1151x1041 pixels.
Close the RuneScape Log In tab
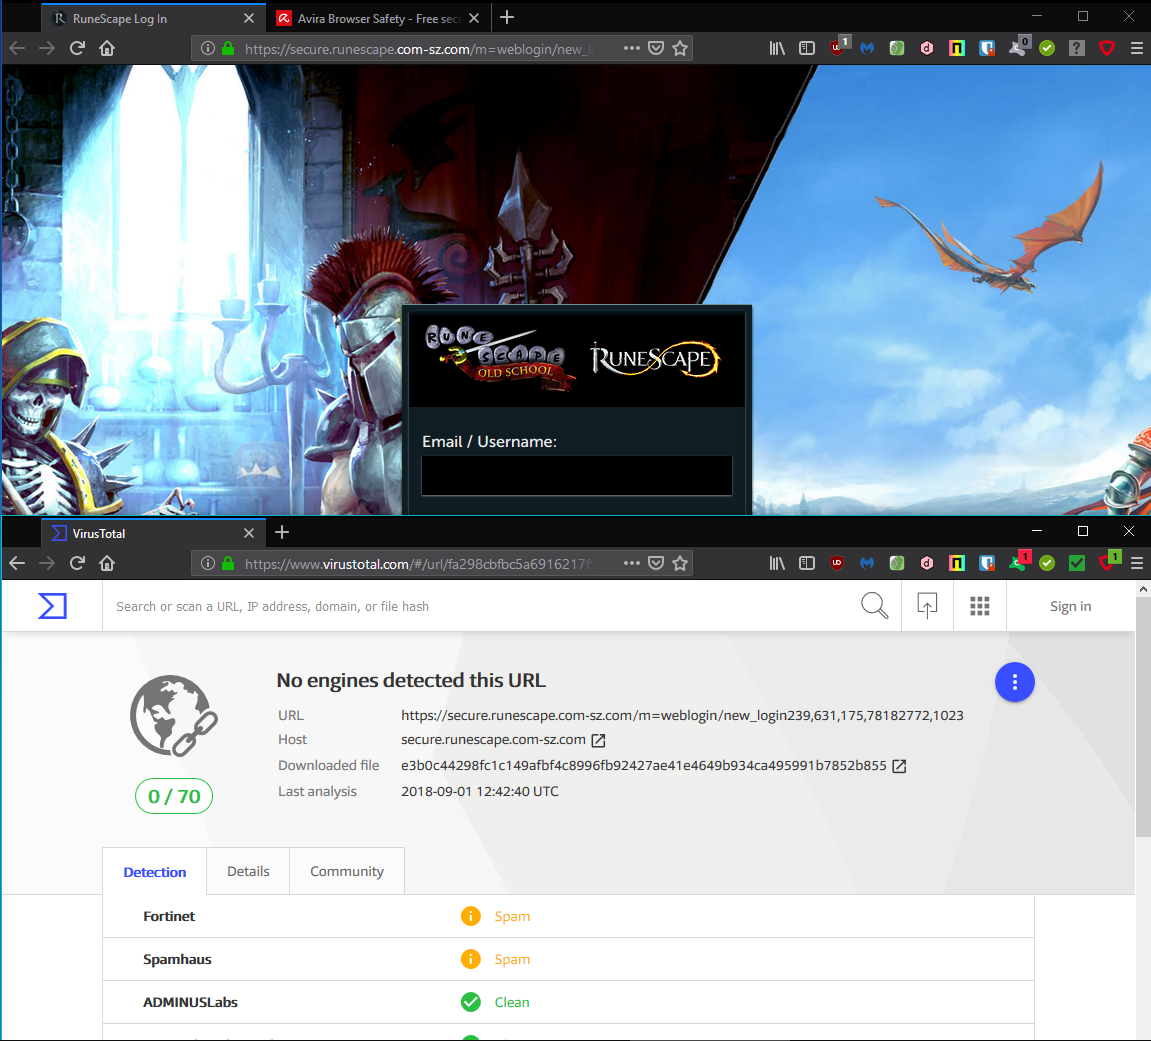coord(249,18)
